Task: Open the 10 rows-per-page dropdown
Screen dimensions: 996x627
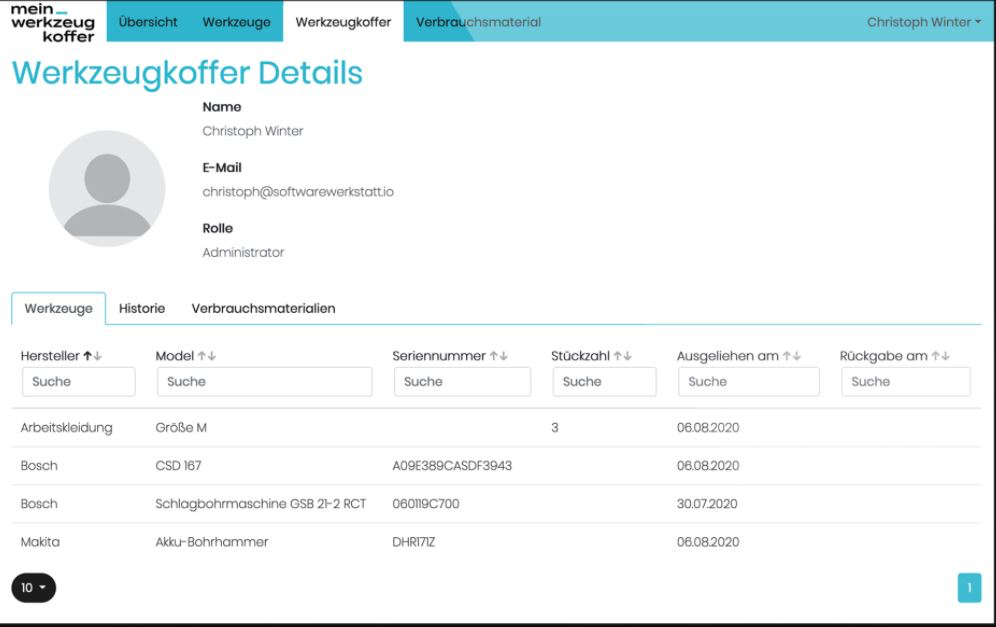Action: 34,588
